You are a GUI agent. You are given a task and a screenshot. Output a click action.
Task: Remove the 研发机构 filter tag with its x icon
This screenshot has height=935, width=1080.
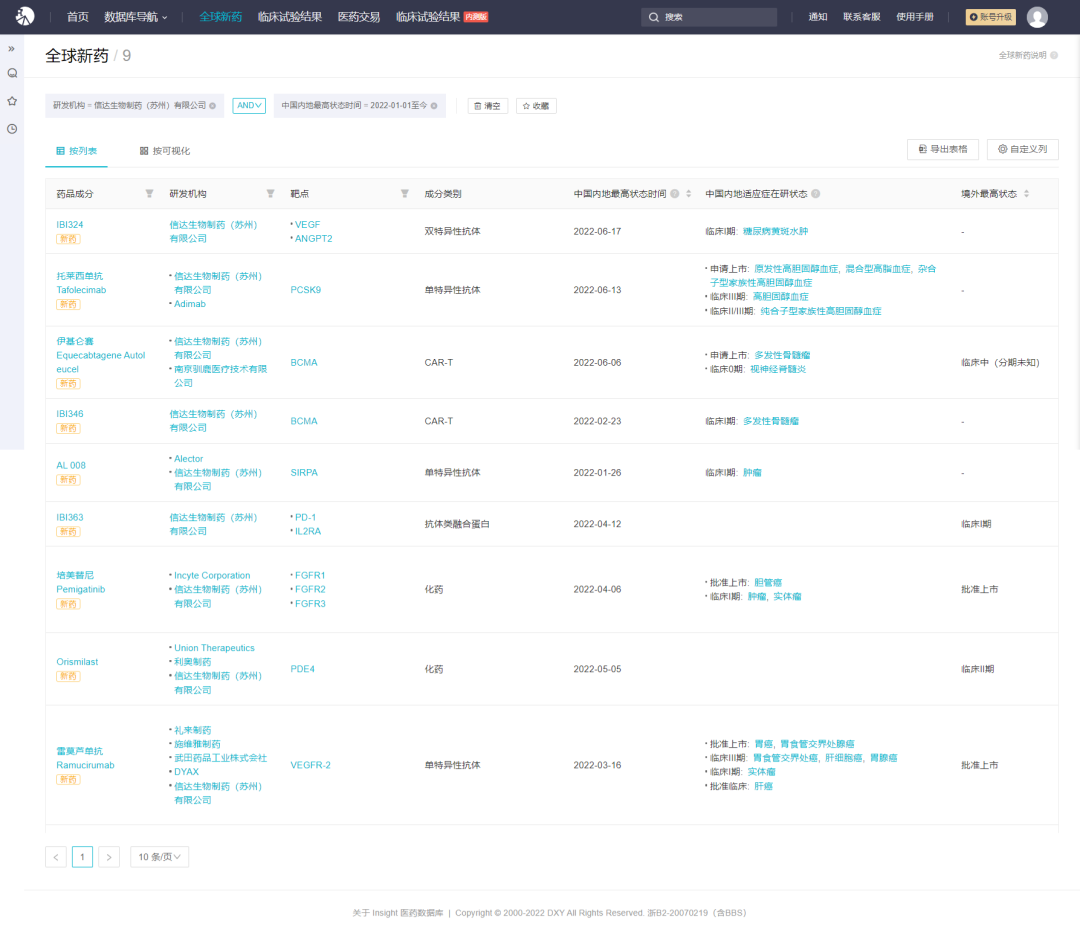coord(213,105)
